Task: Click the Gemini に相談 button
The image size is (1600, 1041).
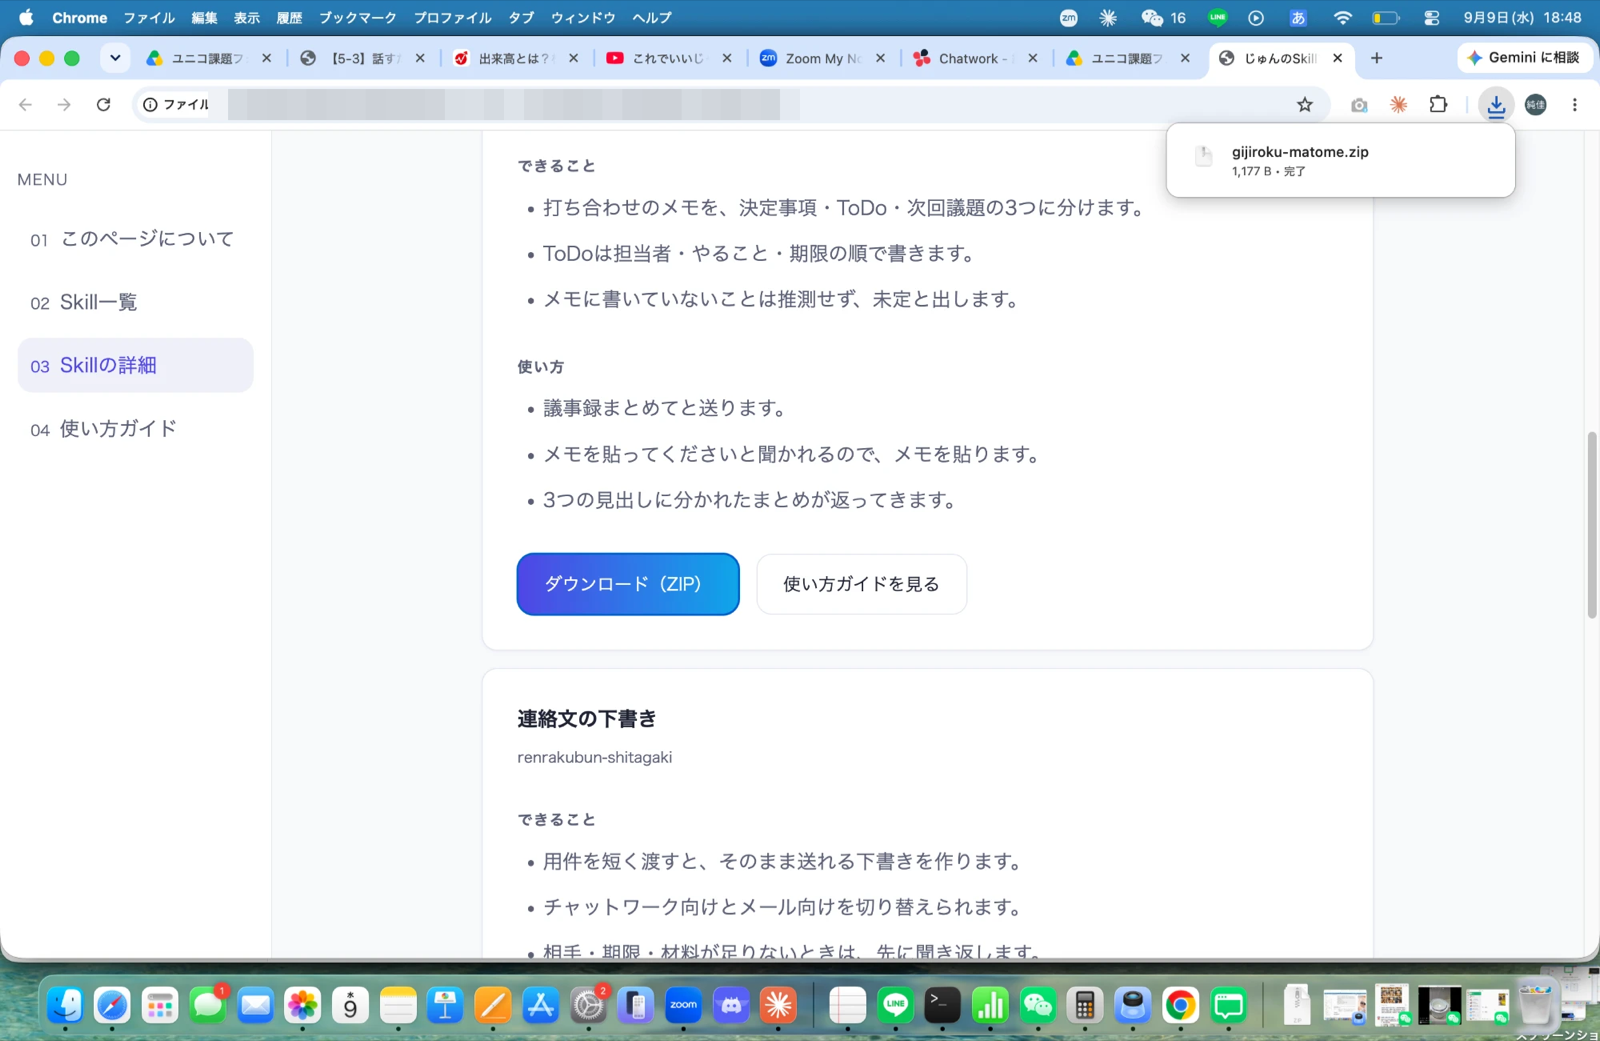Action: coord(1523,58)
